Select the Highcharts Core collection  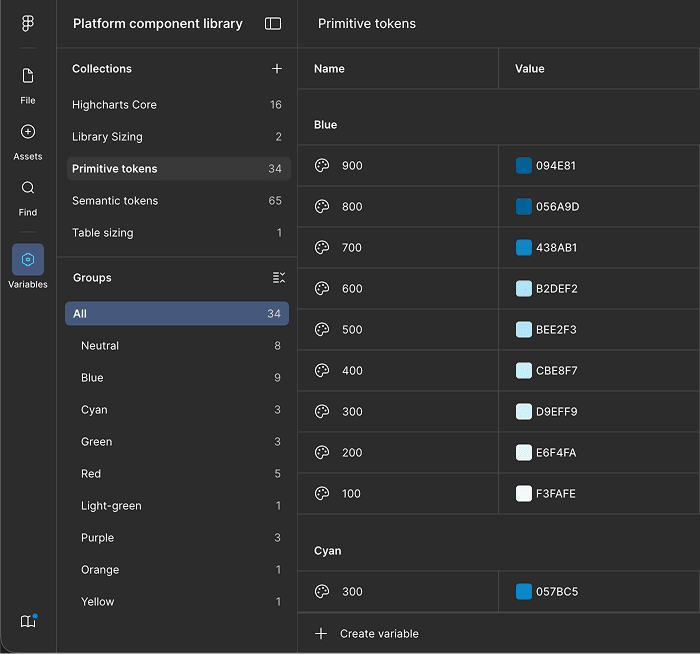coord(114,105)
